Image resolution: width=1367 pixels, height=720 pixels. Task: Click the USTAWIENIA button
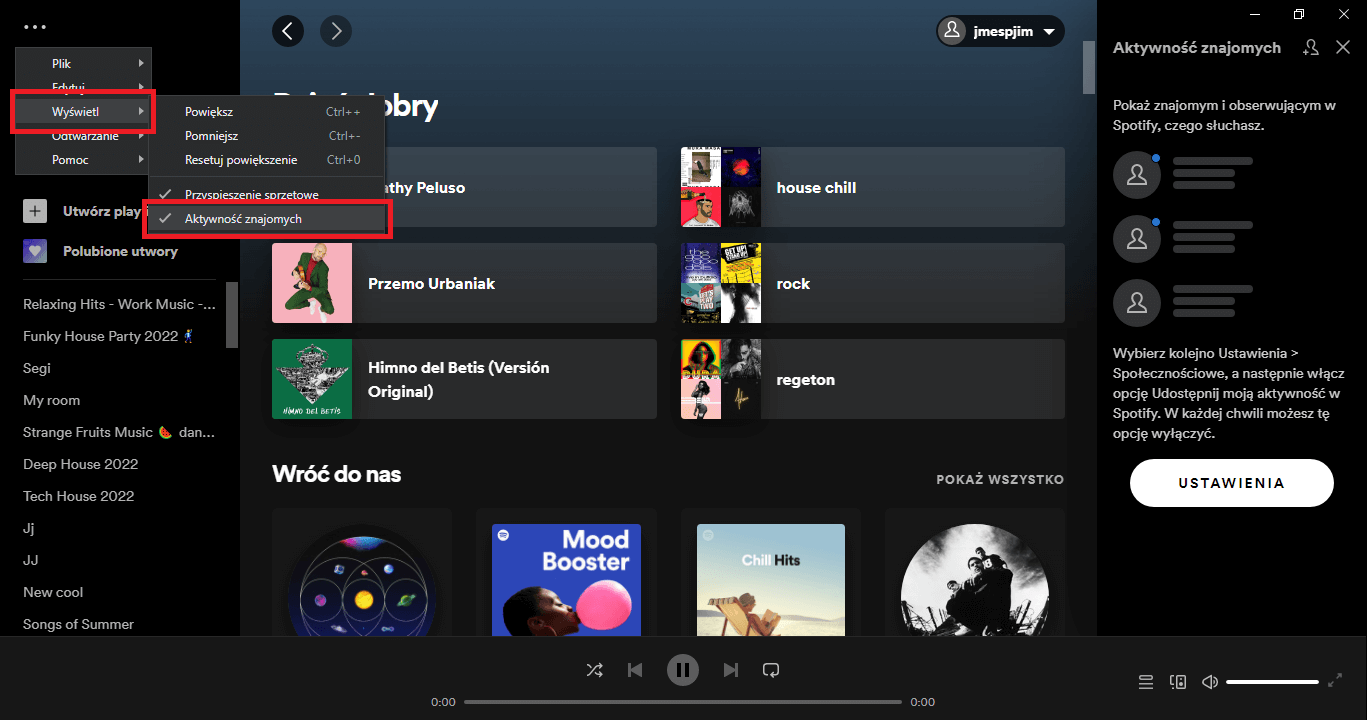pyautogui.click(x=1232, y=483)
